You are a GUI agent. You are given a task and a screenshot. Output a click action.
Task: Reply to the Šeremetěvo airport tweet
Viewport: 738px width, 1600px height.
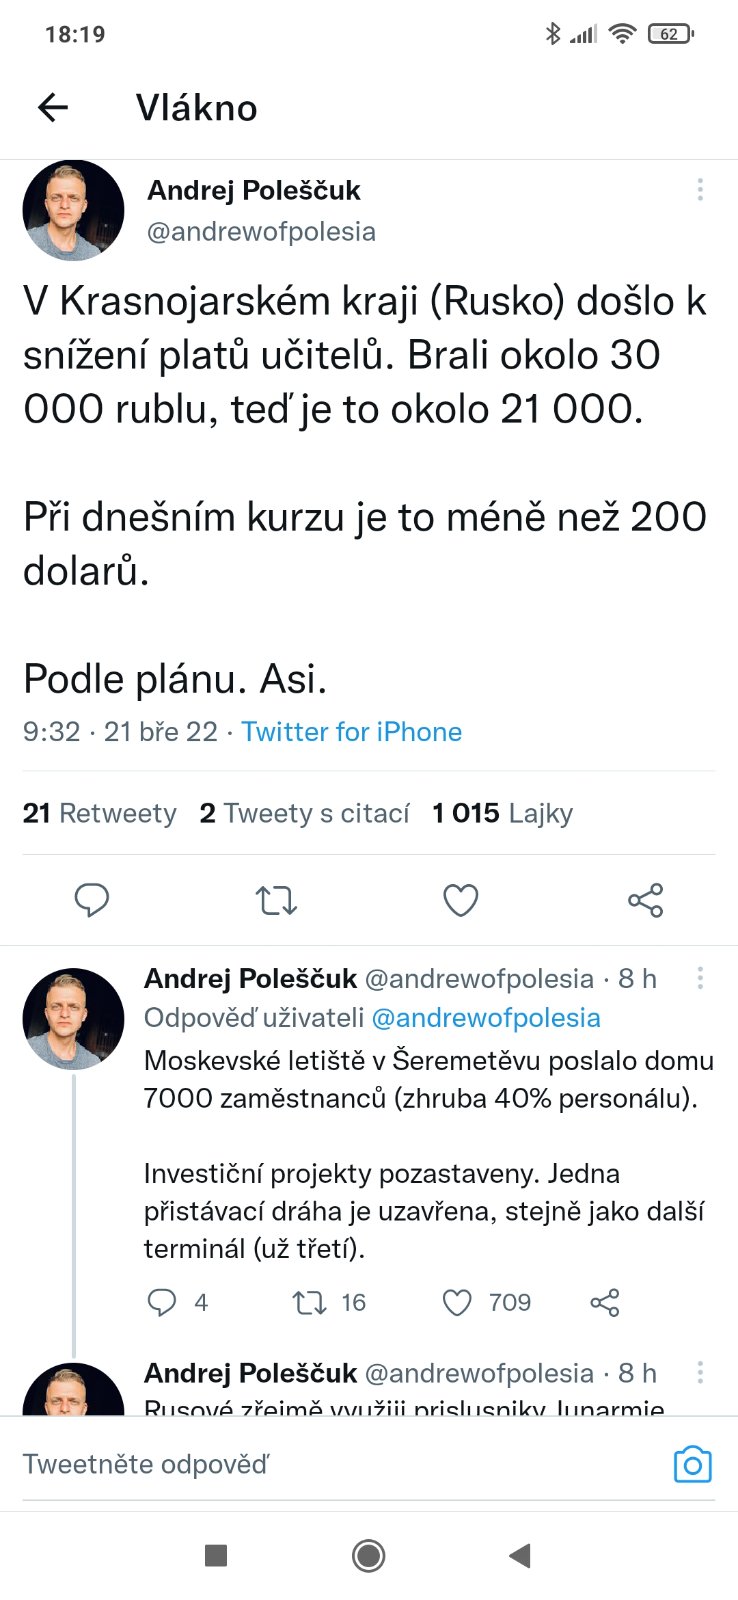tap(162, 1302)
